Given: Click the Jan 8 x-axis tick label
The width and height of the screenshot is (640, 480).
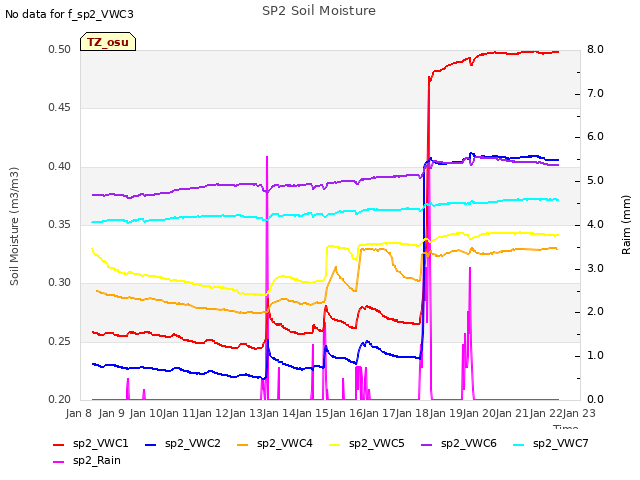Looking at the screenshot, I should 78,413.
